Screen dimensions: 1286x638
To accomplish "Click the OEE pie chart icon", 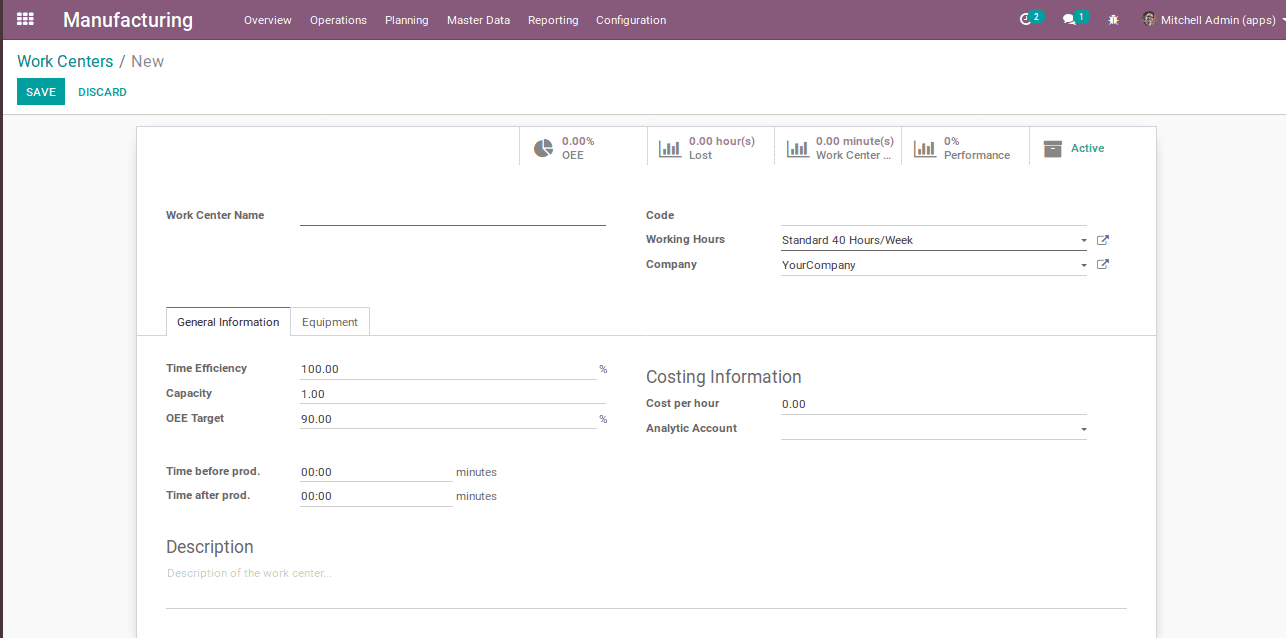I will coord(543,148).
